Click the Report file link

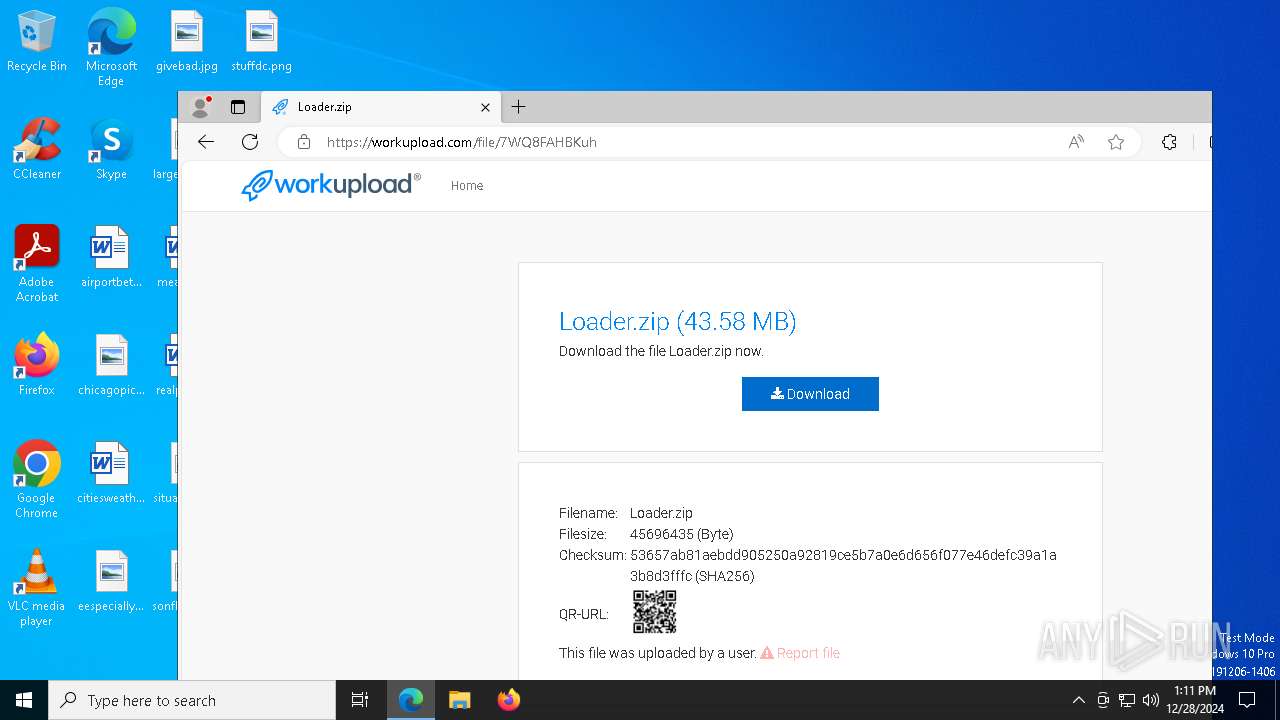point(800,653)
